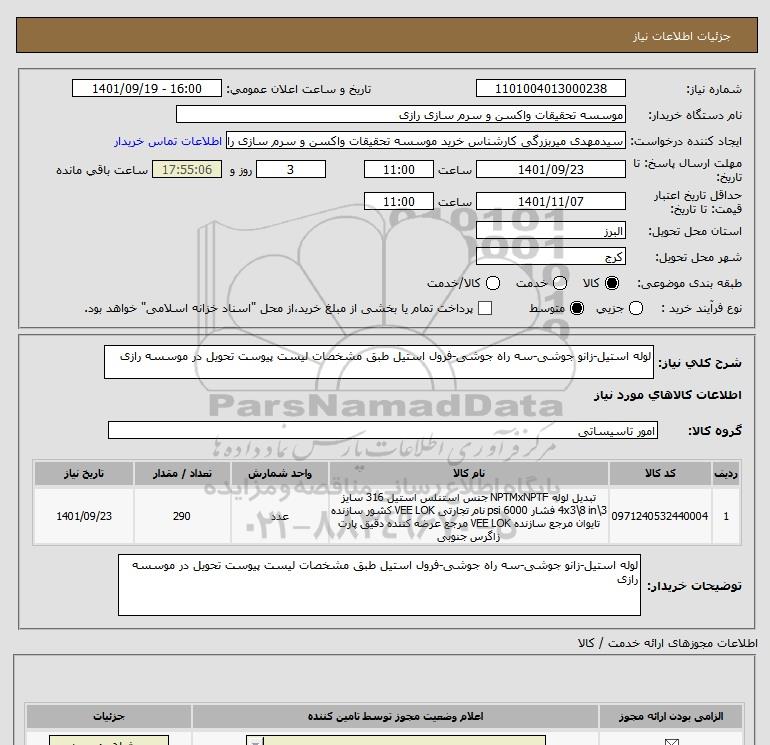This screenshot has width=770, height=745.
Task: Click the response deadline date 1401/09/23 field
Action: click(x=550, y=169)
